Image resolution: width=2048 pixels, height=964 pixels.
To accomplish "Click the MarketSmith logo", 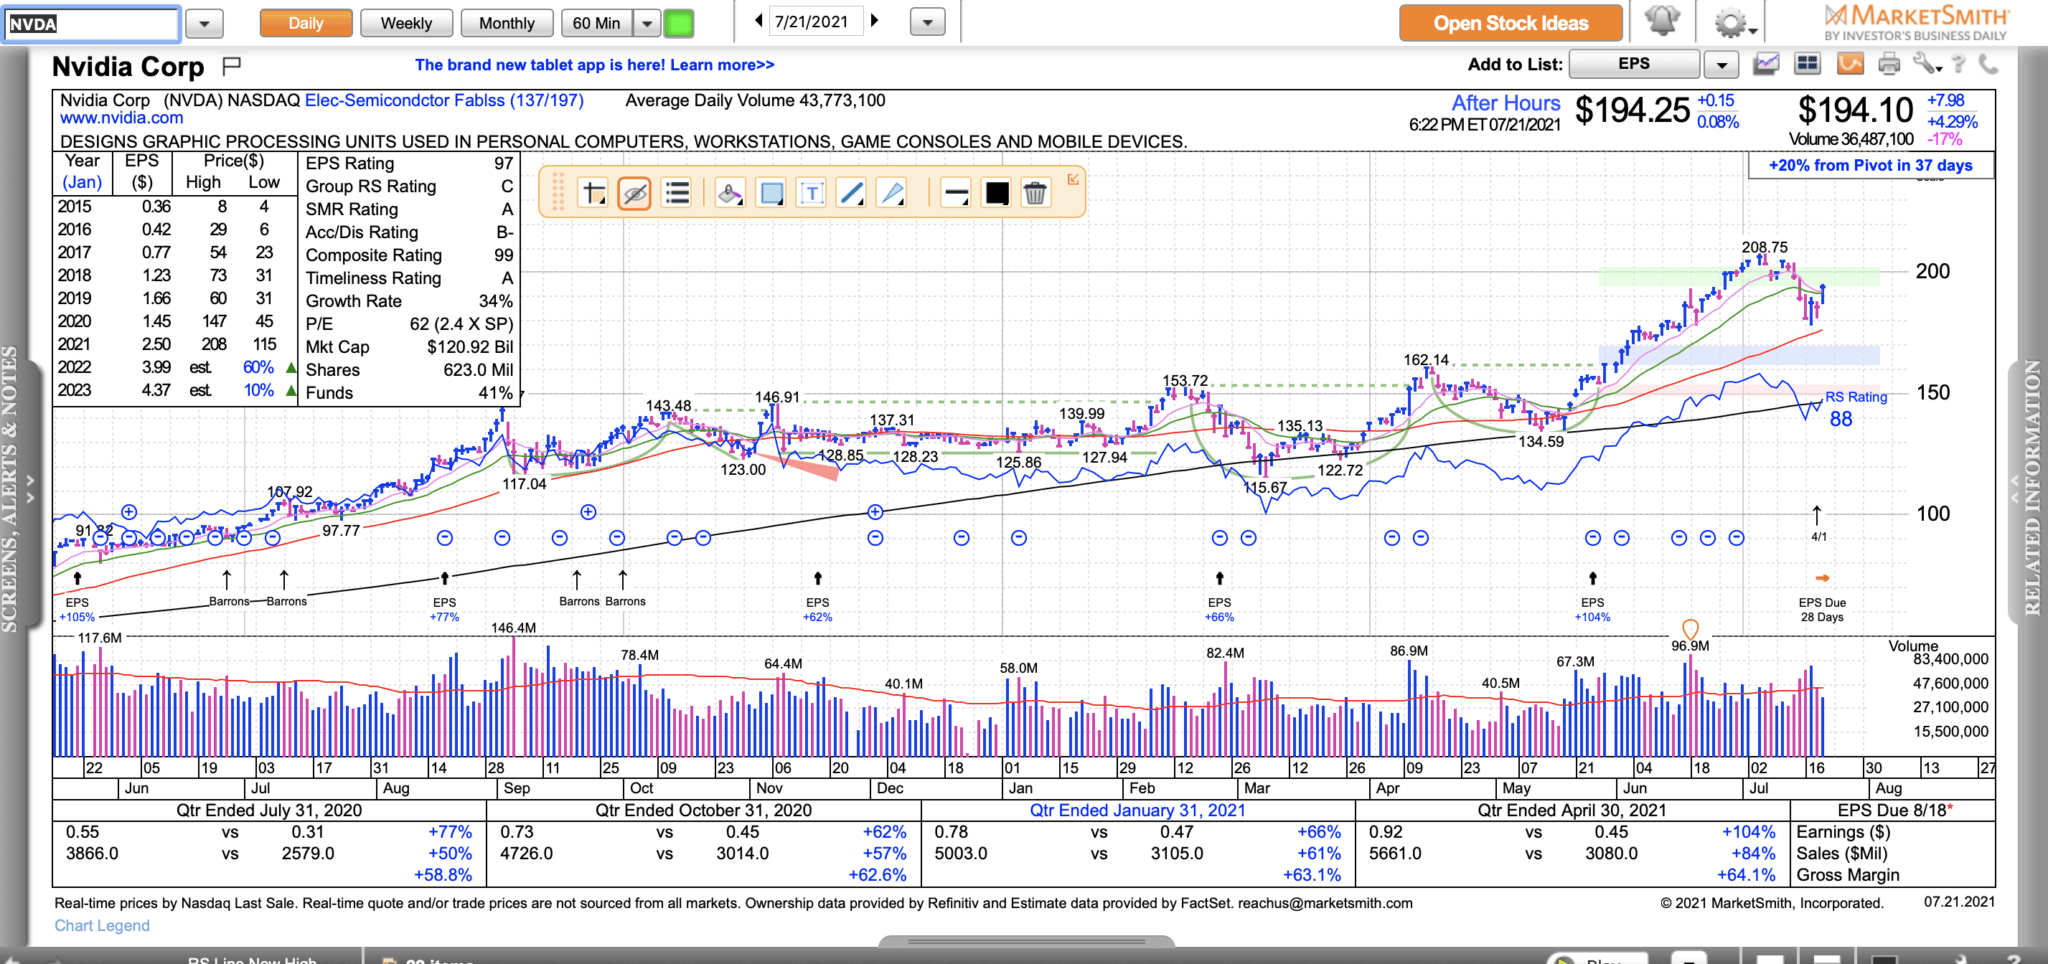I will pos(1916,22).
